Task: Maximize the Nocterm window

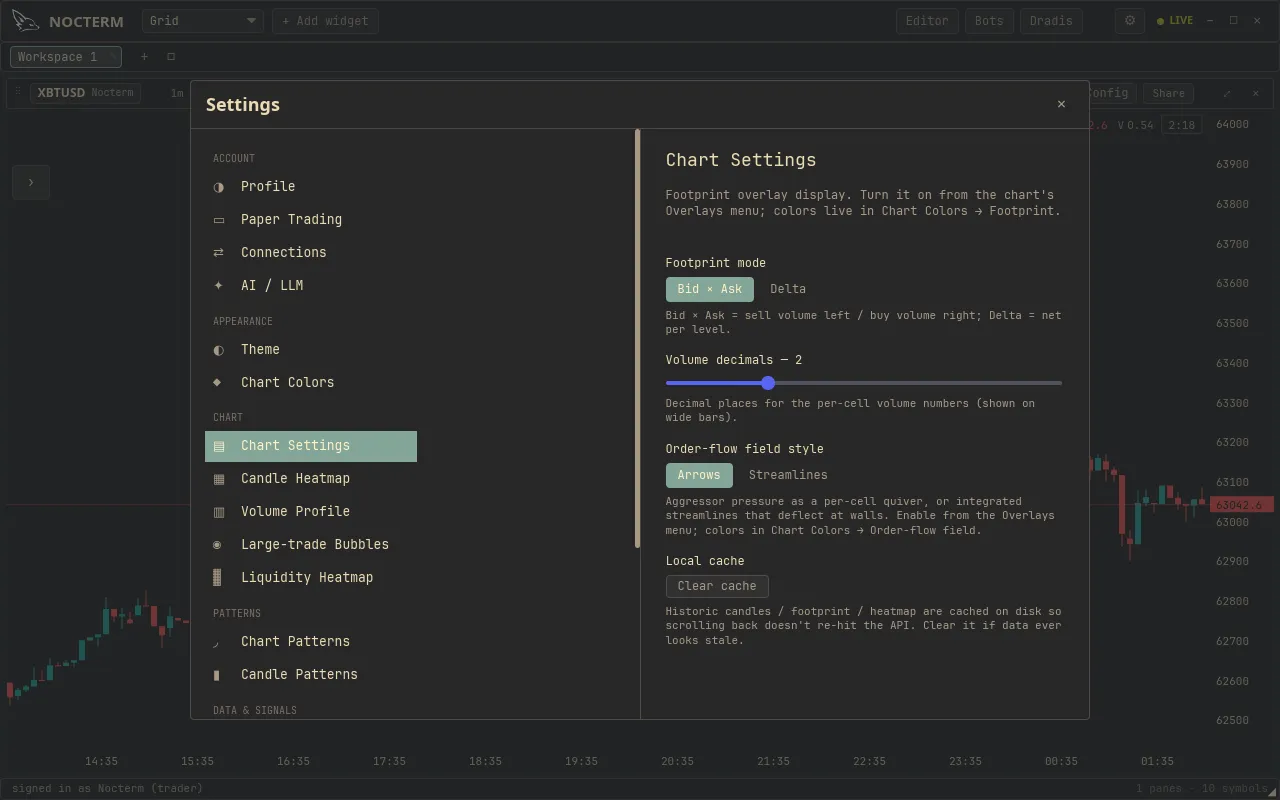Action: click(x=1233, y=21)
